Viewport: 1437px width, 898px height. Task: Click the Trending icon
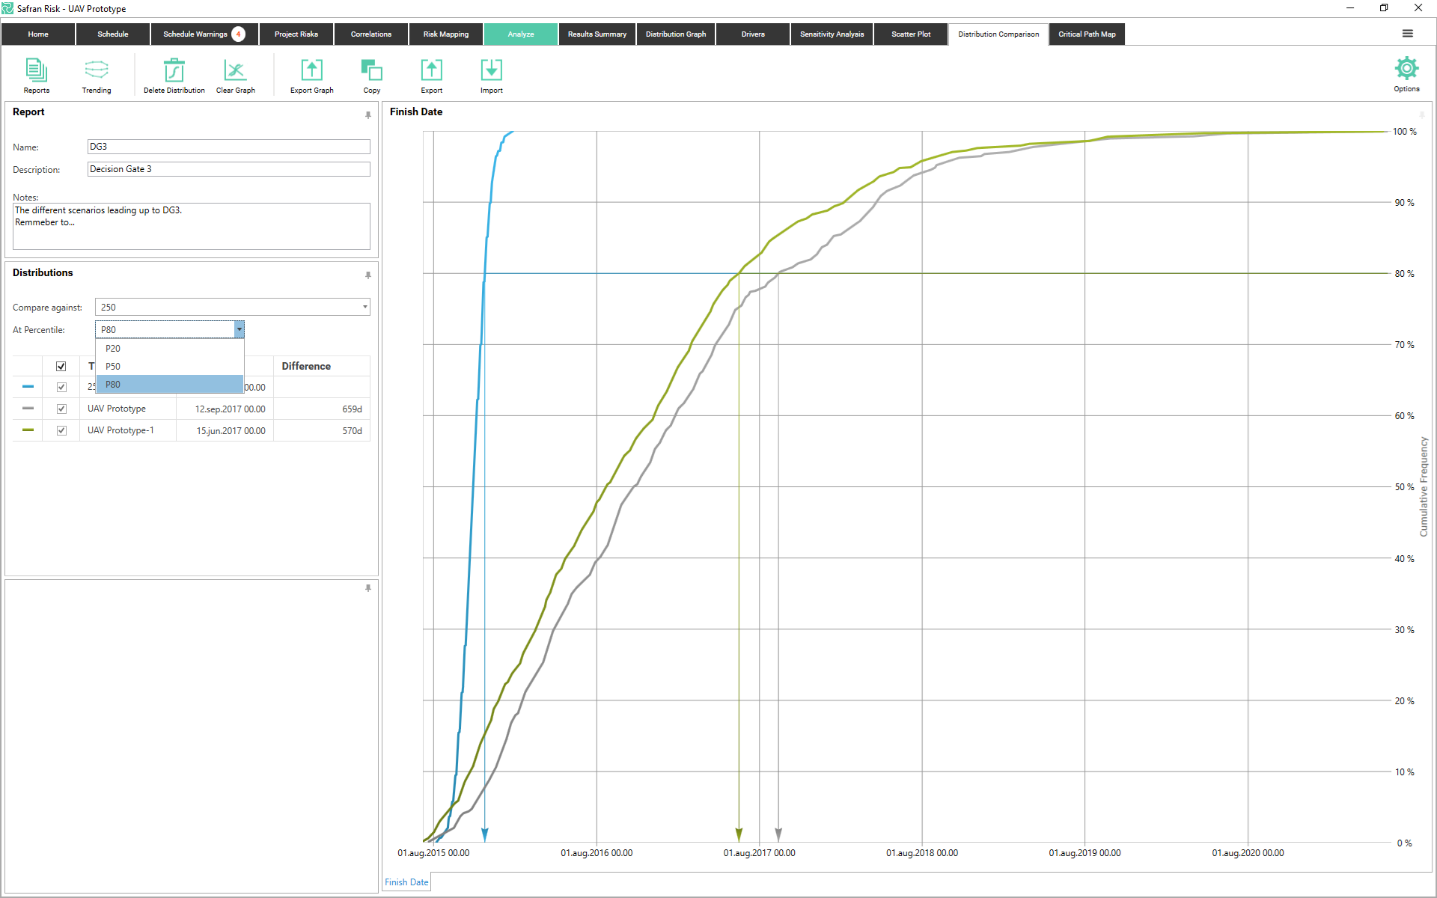click(96, 70)
